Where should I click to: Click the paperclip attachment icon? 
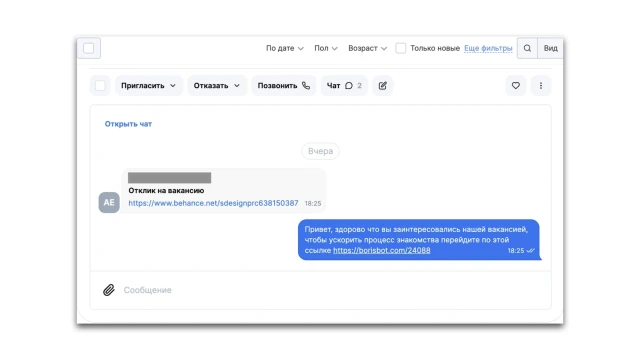tap(109, 290)
